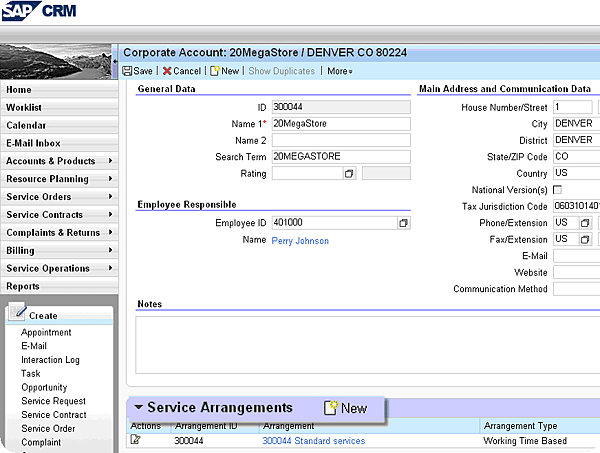Expand Service Orders submenu arrow
600x453 pixels.
pyautogui.click(x=110, y=197)
